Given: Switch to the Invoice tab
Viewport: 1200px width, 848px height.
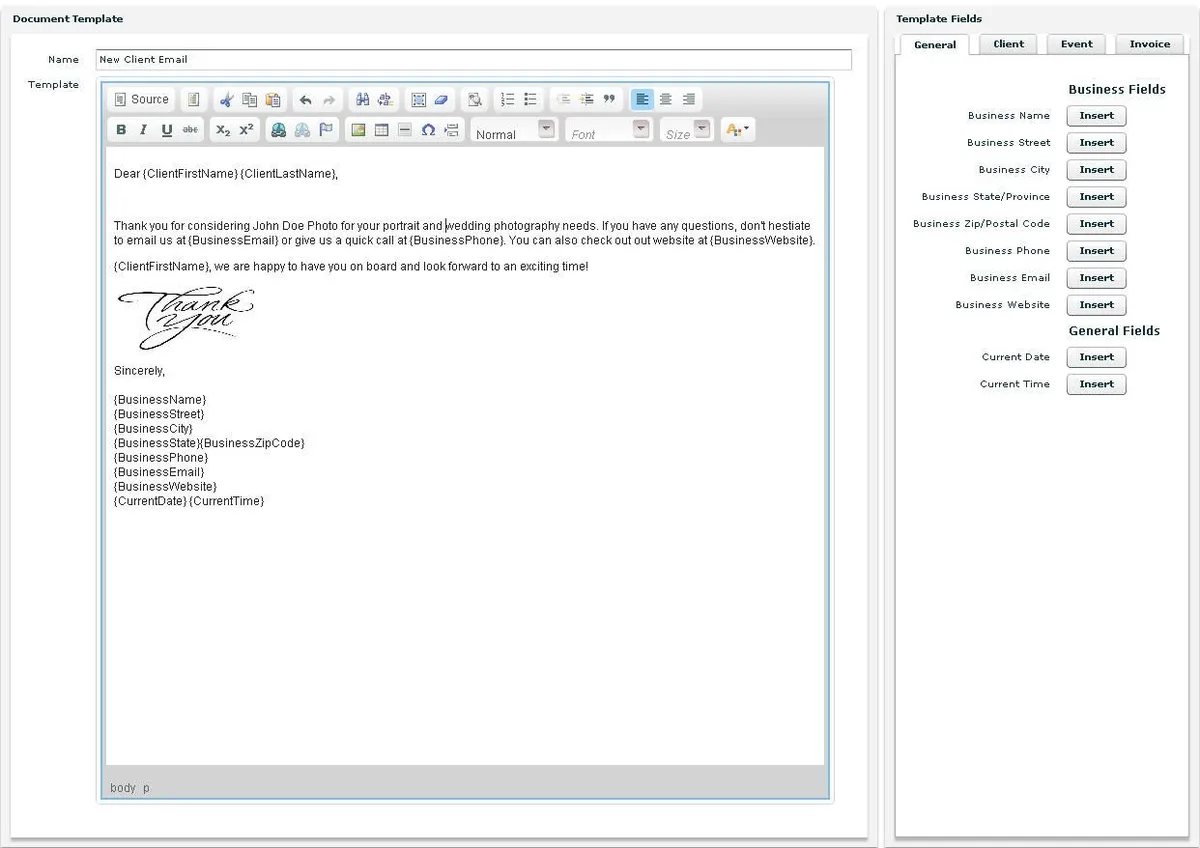Looking at the screenshot, I should click(x=1150, y=44).
